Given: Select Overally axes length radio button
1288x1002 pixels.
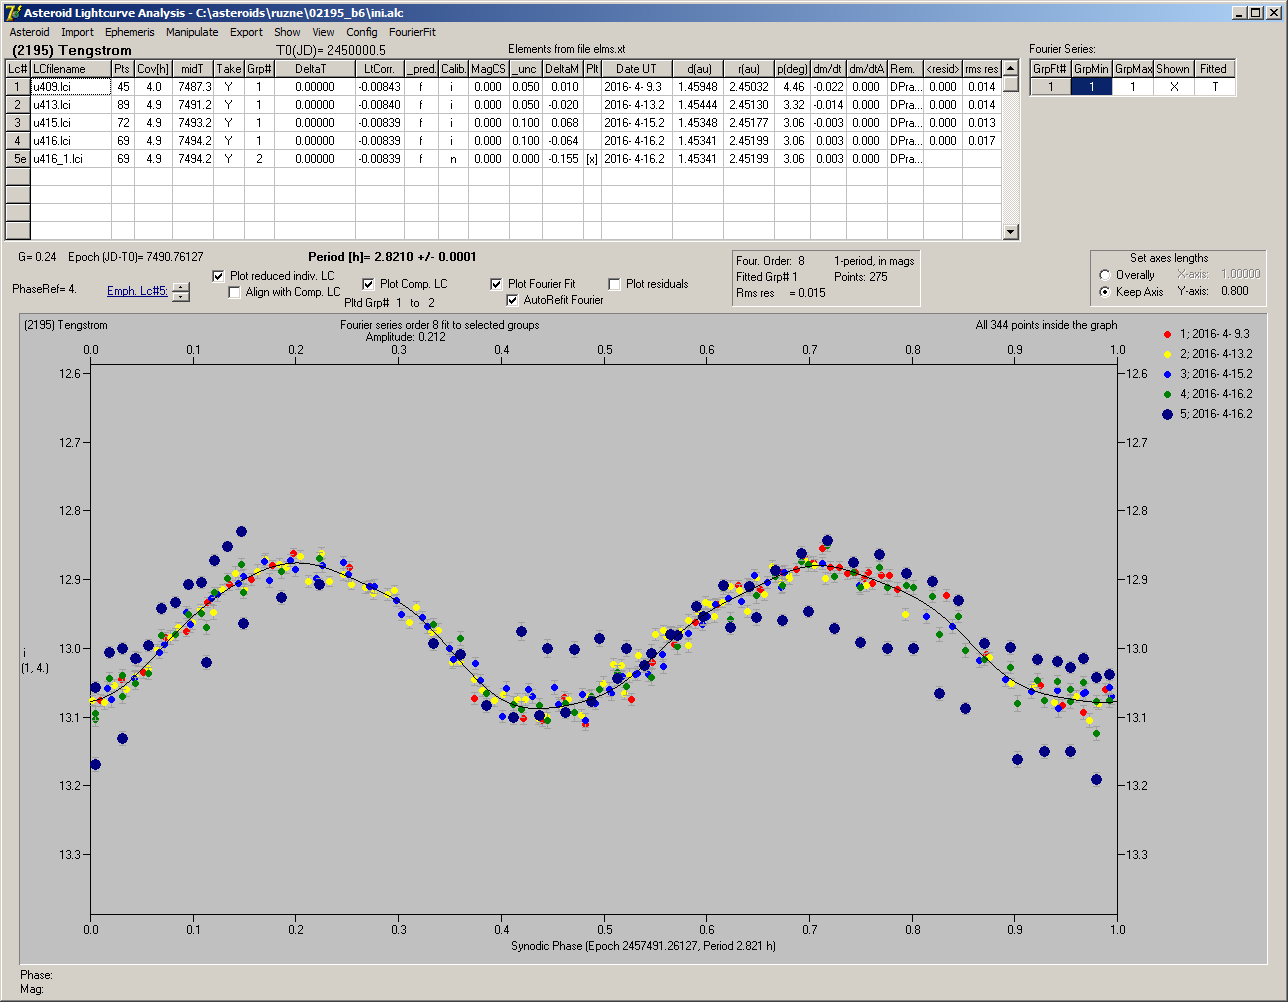Looking at the screenshot, I should [x=1105, y=275].
